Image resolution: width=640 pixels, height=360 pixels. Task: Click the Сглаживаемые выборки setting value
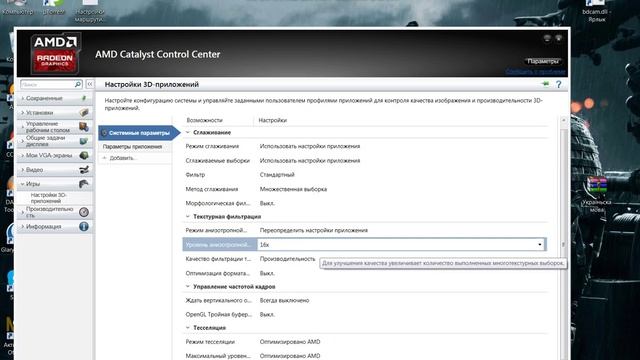(x=310, y=160)
